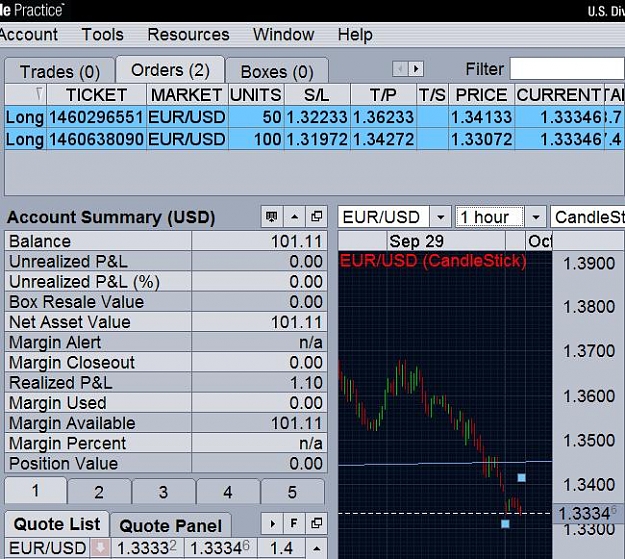
Task: Switch to quote tab 3
Action: (x=163, y=492)
